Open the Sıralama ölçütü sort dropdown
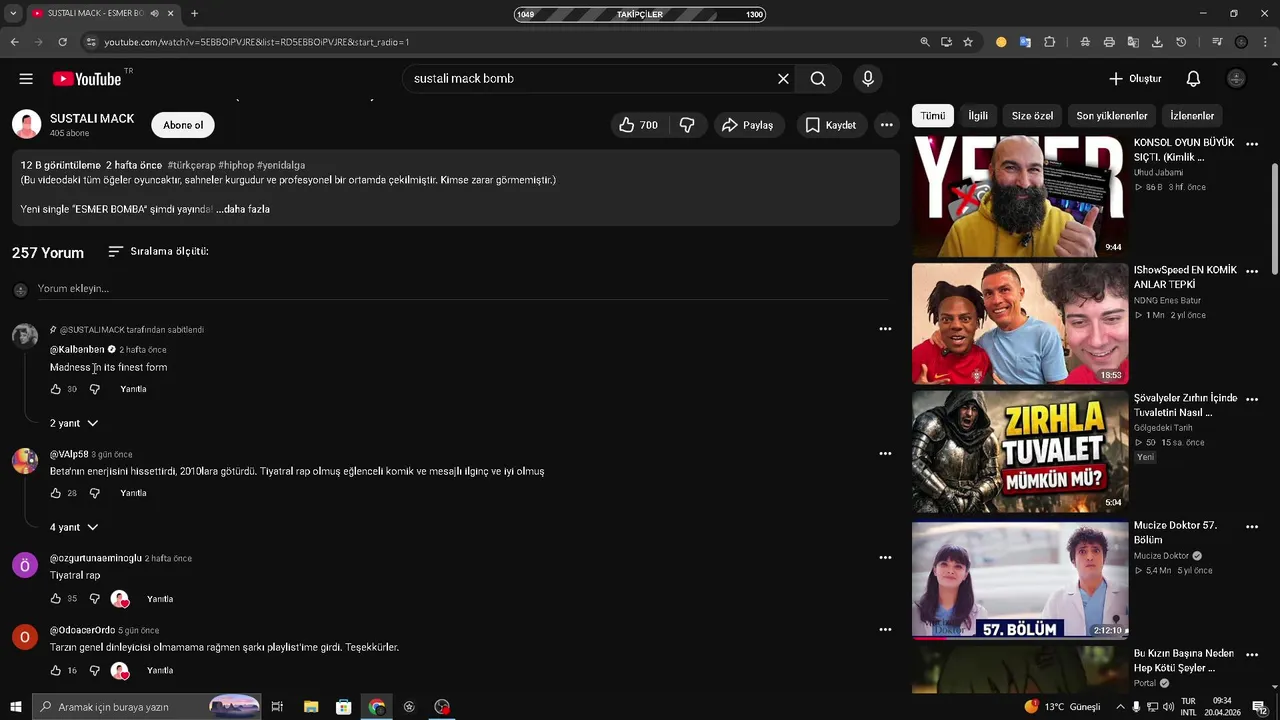The image size is (1280, 720). pyautogui.click(x=158, y=252)
